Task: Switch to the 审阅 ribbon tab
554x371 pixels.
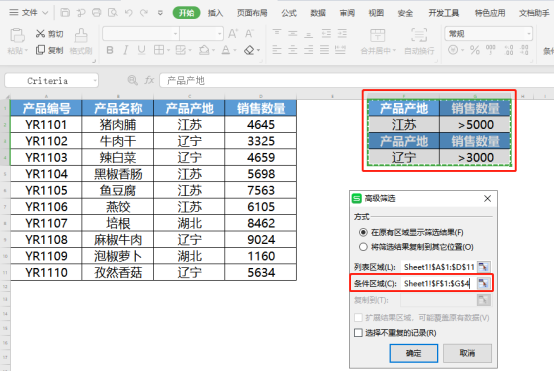Action: (347, 13)
